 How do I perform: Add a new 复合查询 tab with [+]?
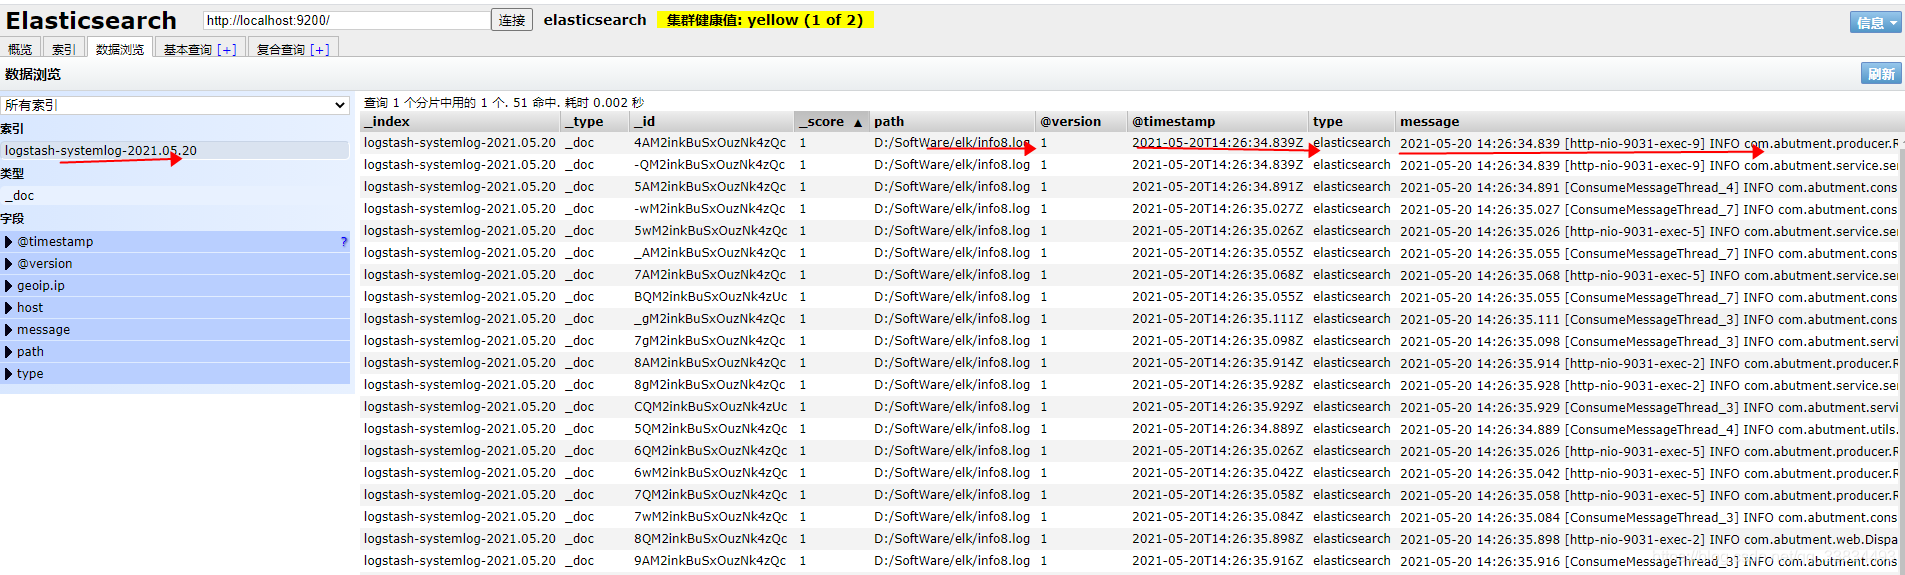pyautogui.click(x=320, y=49)
